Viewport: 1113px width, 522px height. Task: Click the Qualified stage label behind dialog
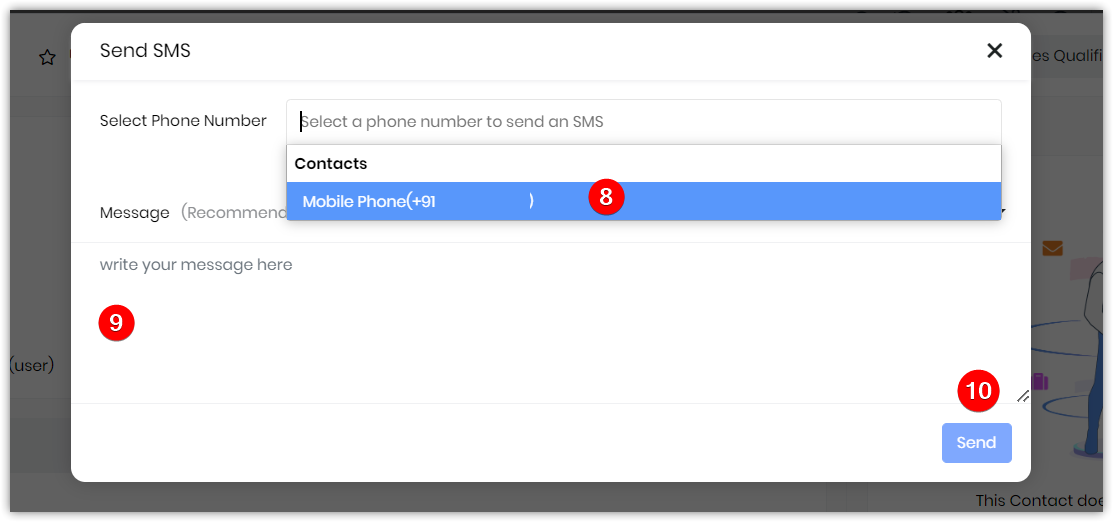click(x=1071, y=55)
